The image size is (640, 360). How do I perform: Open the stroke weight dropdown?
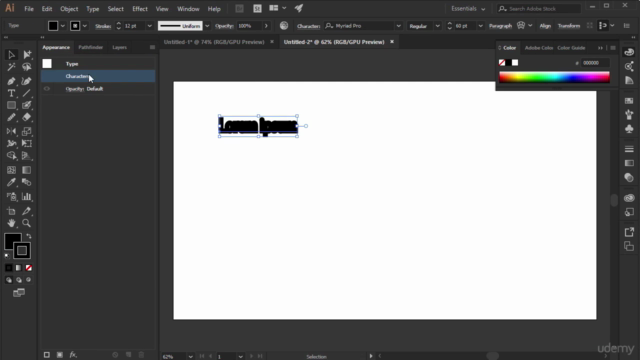[x=149, y=26]
